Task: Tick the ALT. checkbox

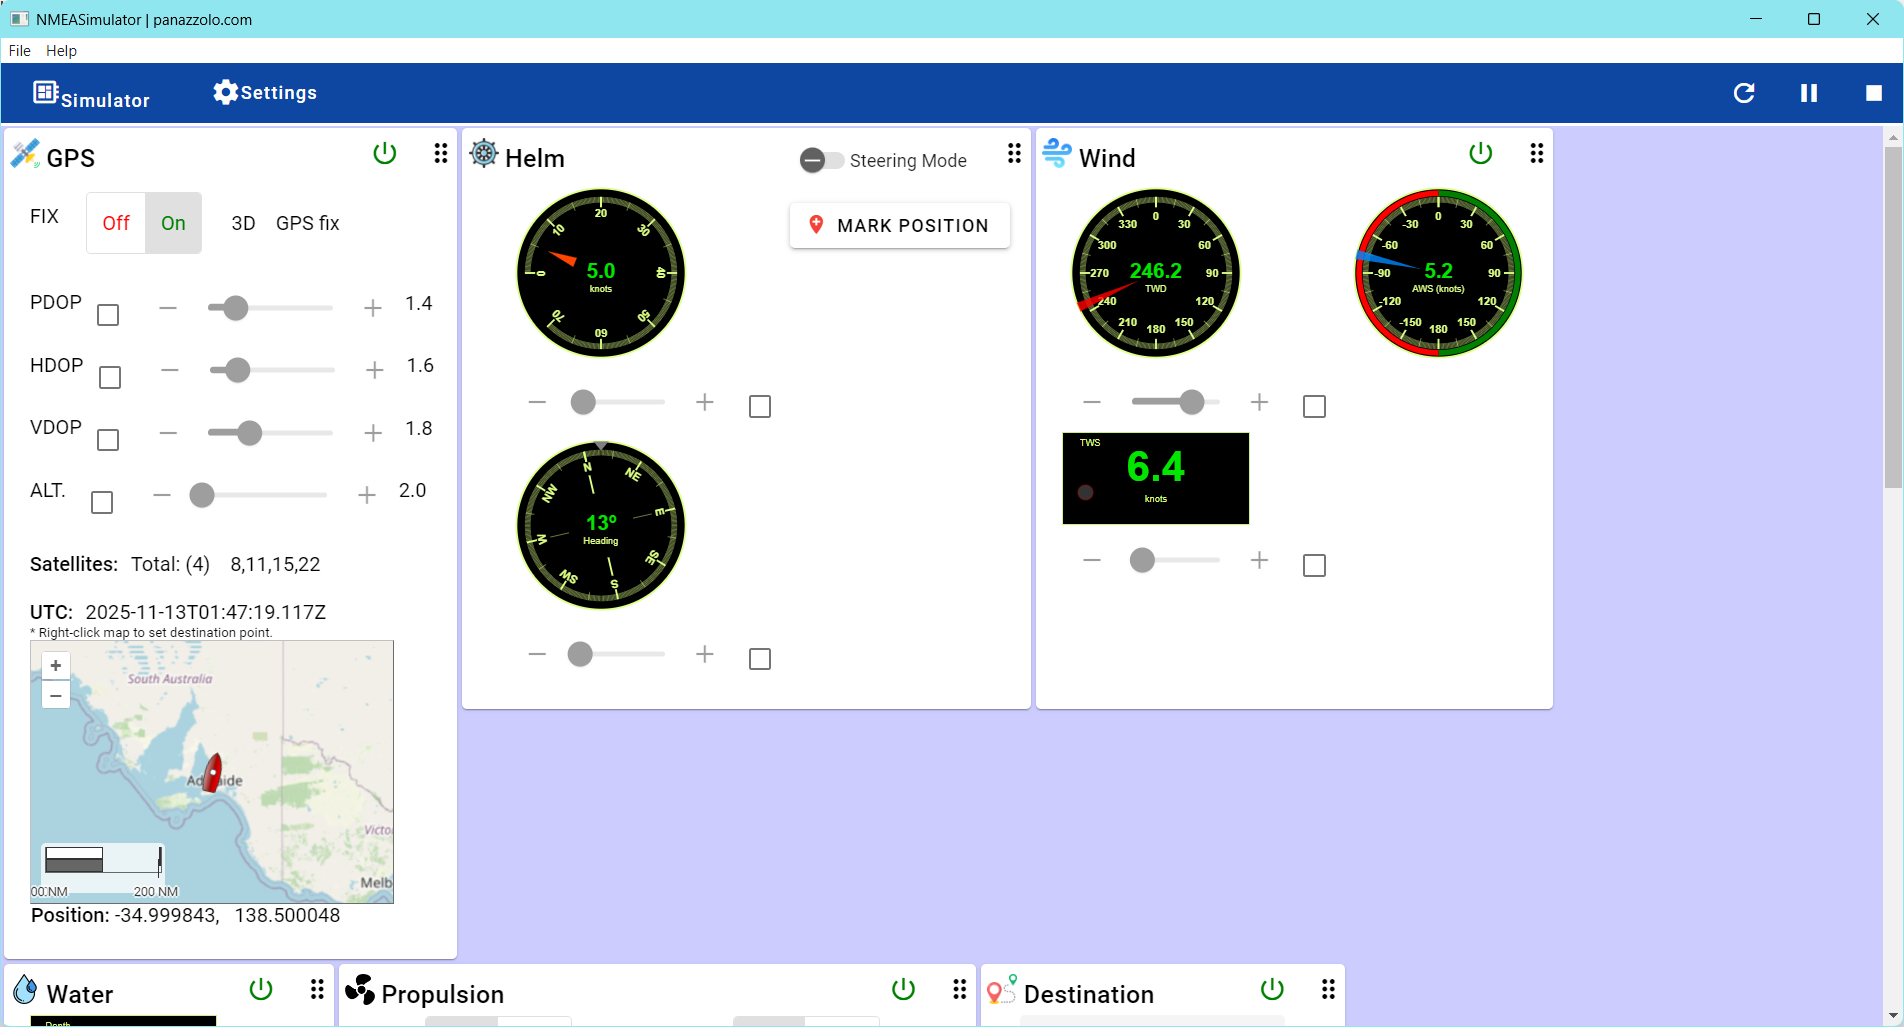Action: (x=102, y=502)
